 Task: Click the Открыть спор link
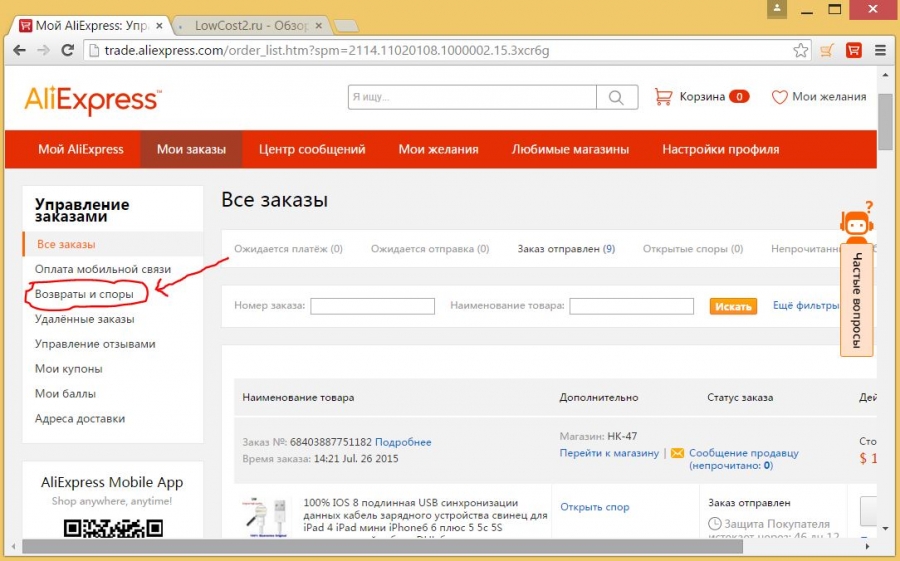point(595,507)
